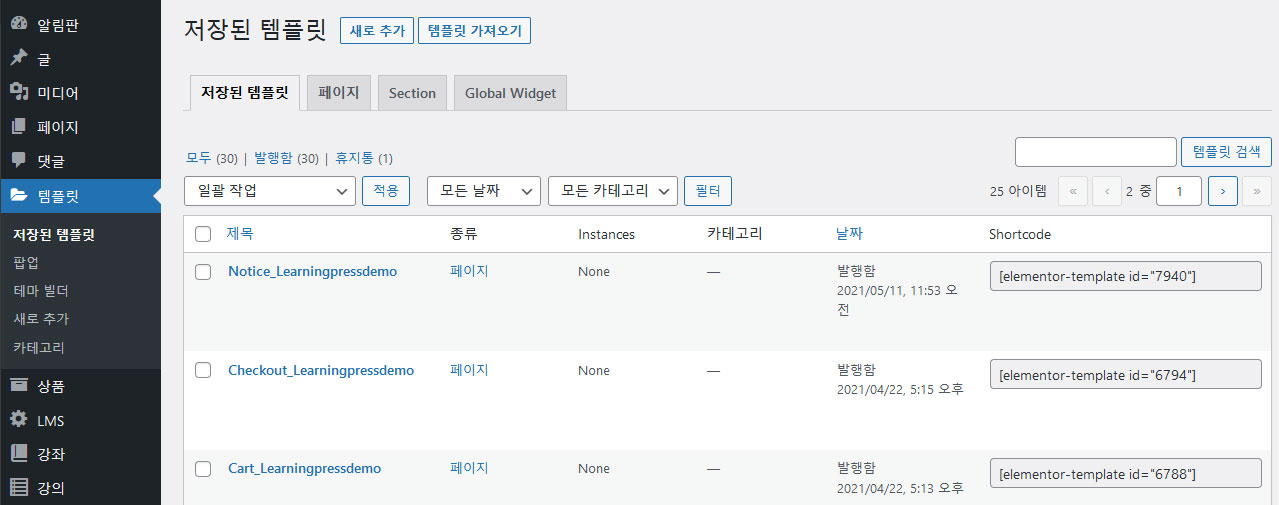Expand the all dates dropdown filter
The height and width of the screenshot is (505, 1279).
[483, 191]
